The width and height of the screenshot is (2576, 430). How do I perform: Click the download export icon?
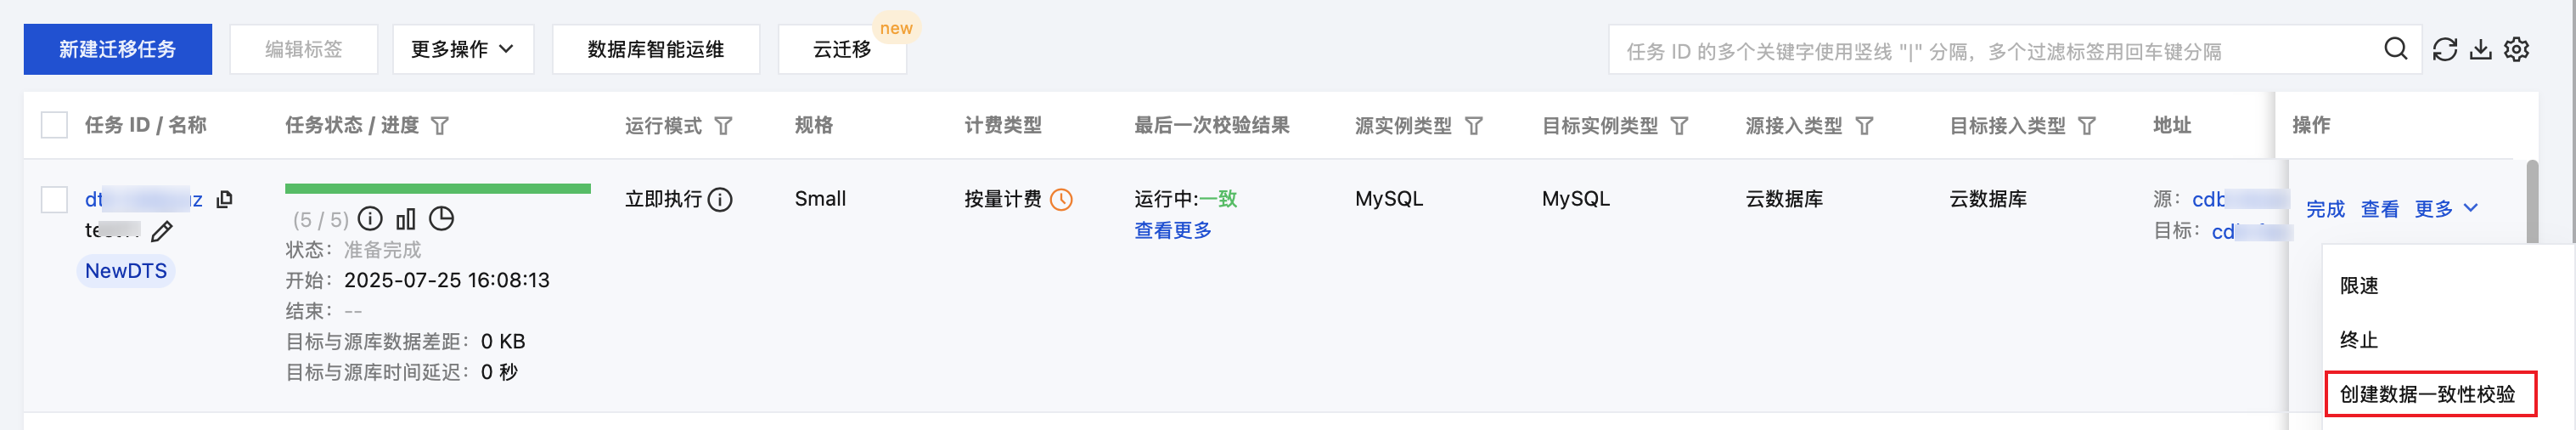(2481, 49)
